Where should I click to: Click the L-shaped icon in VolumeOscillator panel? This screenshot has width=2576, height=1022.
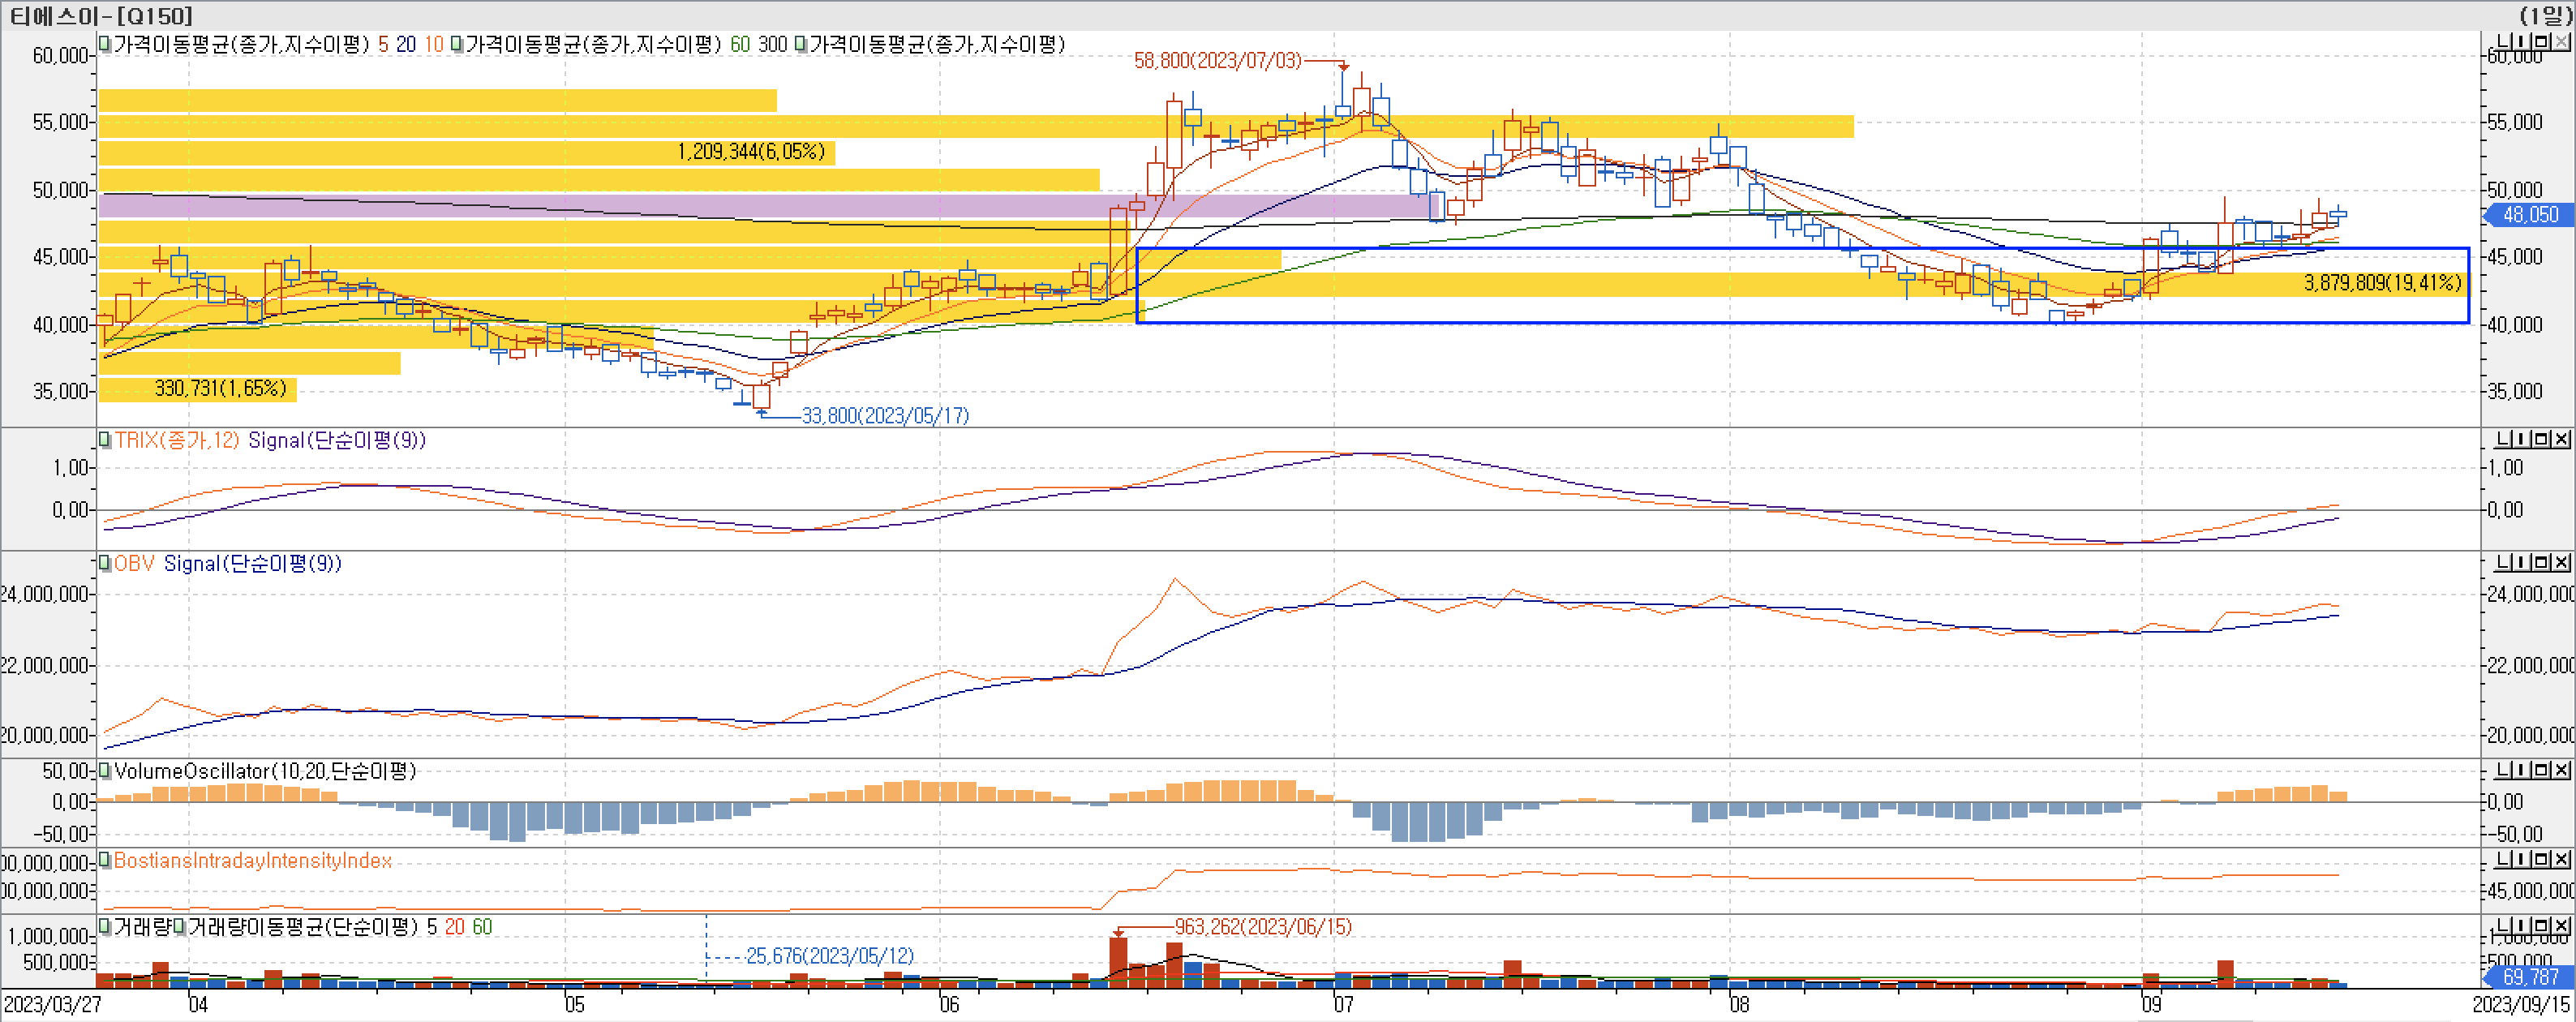tap(2503, 770)
